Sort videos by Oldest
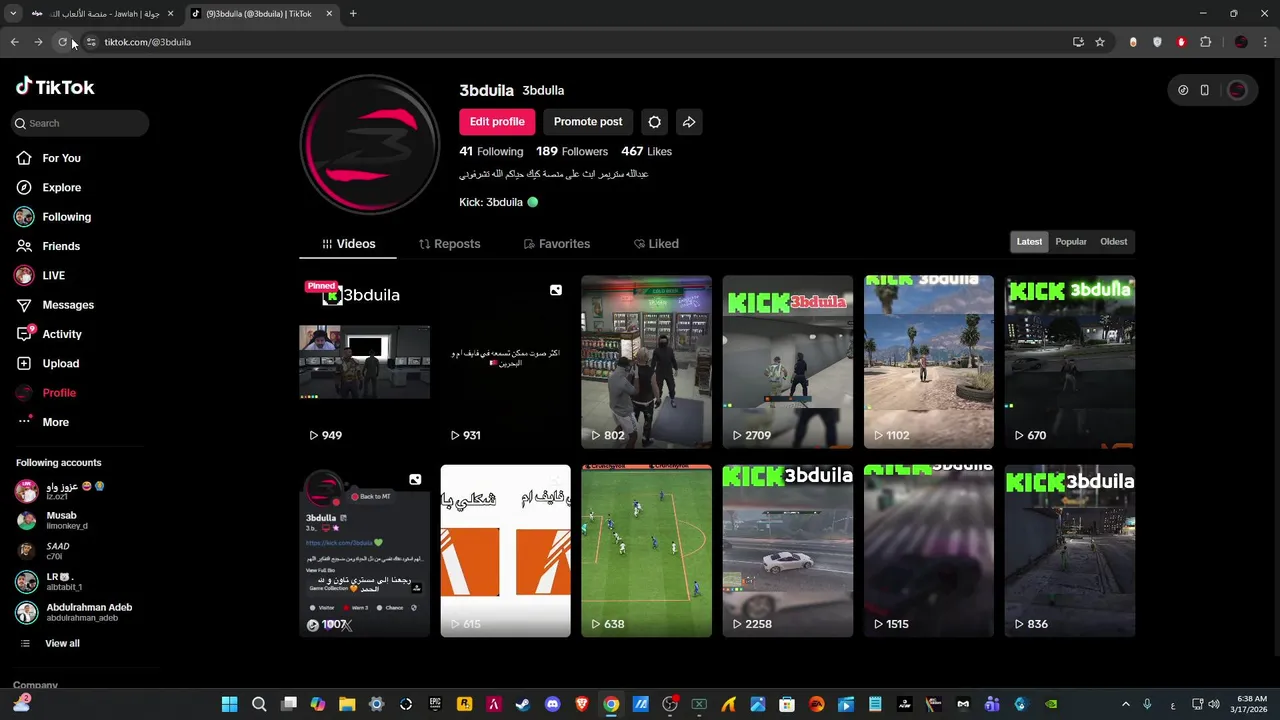The width and height of the screenshot is (1280, 720). click(1113, 242)
